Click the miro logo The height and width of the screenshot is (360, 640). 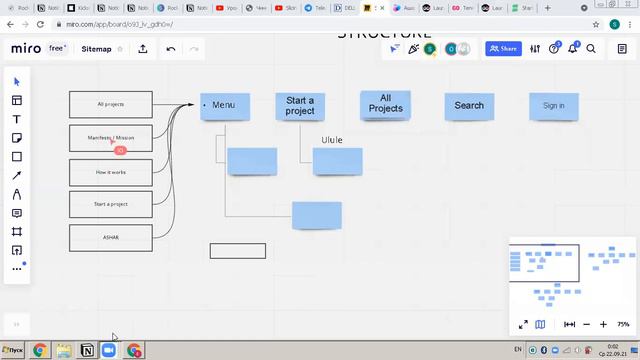(26, 49)
